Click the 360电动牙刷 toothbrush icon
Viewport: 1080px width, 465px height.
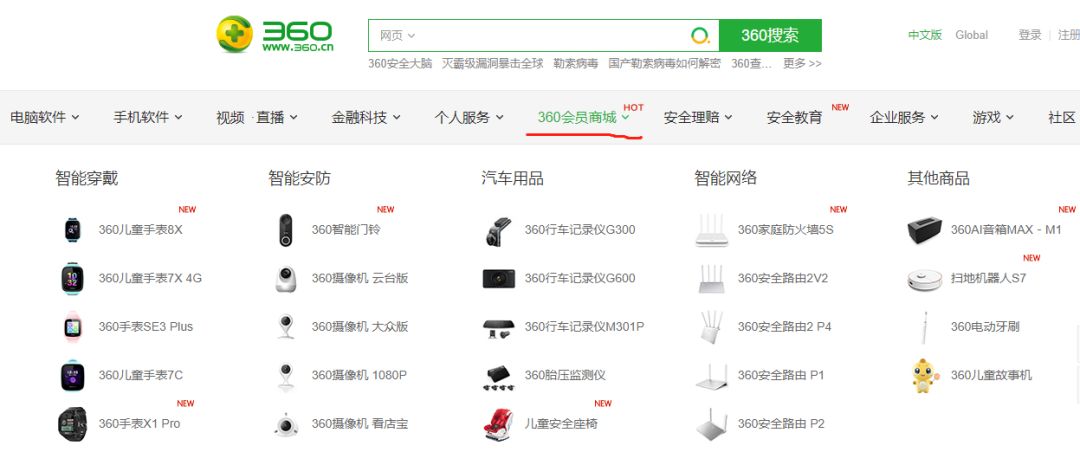(x=924, y=328)
